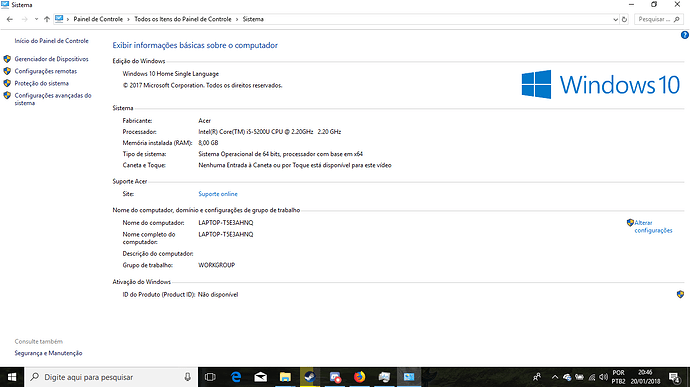Viewport: 690px width, 387px height.
Task: Open the Suporte online link
Action: pos(217,194)
